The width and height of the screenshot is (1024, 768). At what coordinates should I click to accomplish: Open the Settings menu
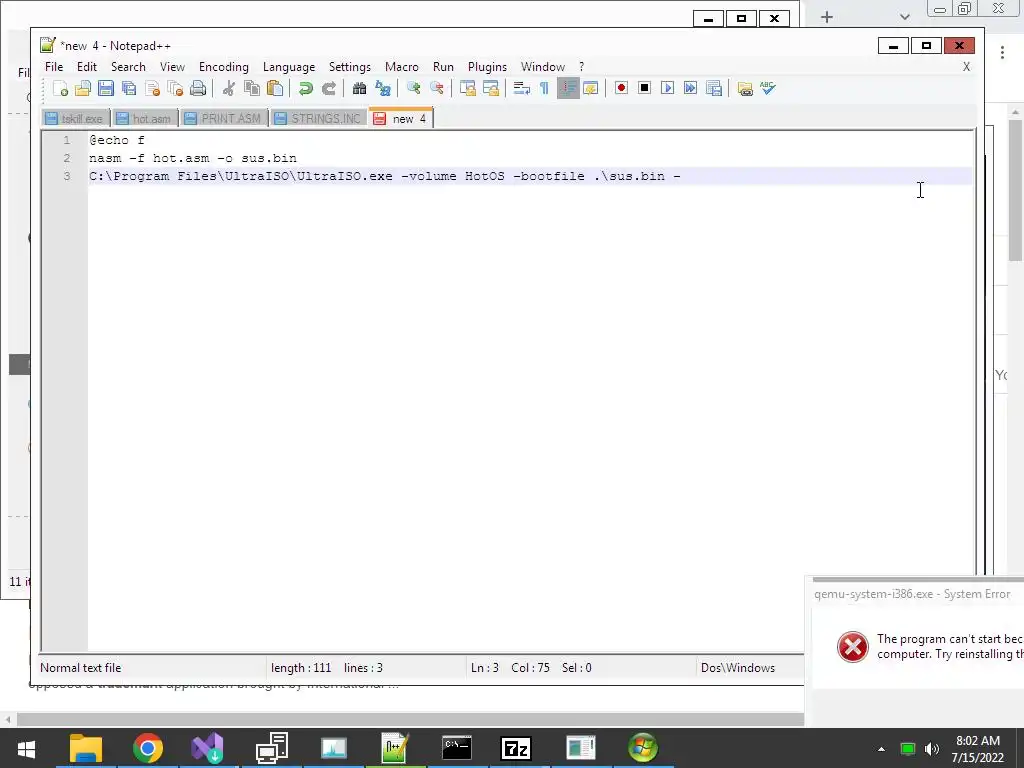click(349, 67)
